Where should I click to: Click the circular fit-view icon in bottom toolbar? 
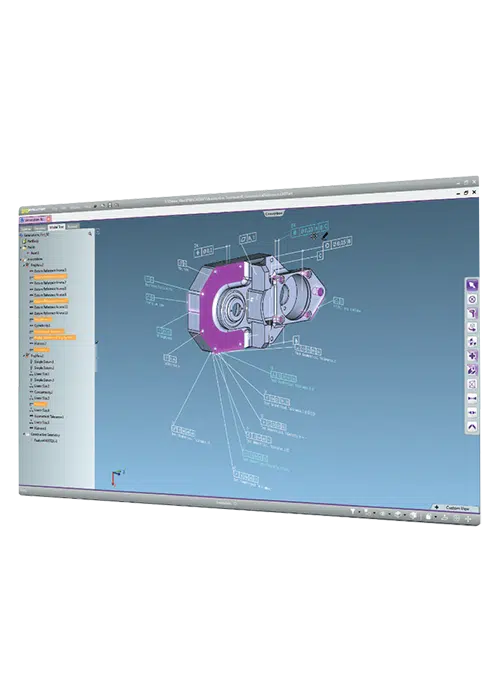click(456, 518)
